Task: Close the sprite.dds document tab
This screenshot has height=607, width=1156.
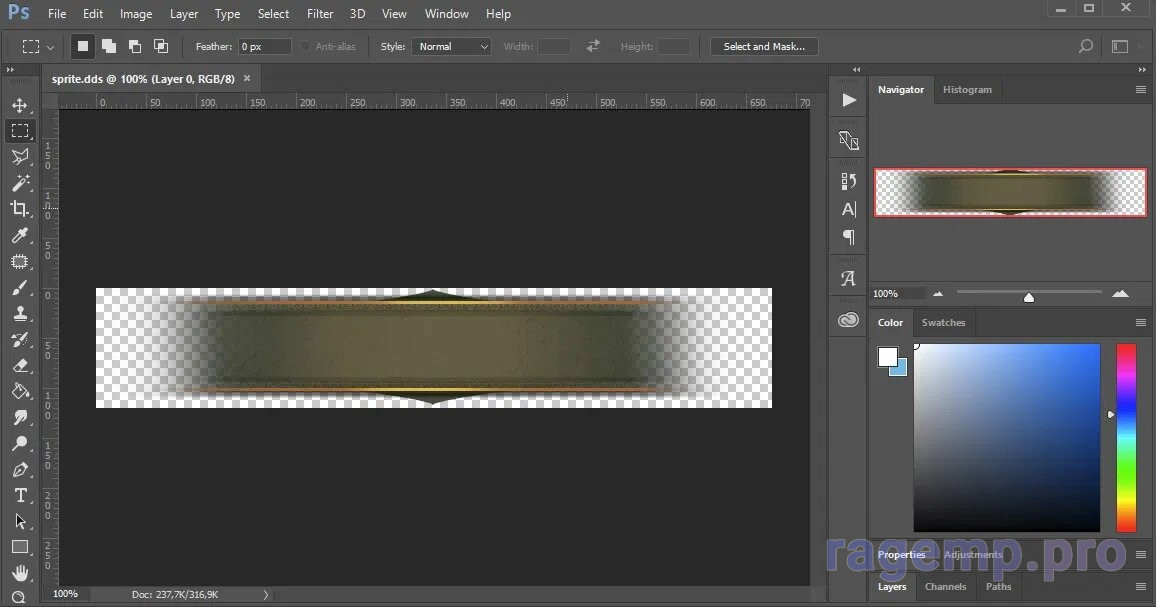Action: point(247,78)
